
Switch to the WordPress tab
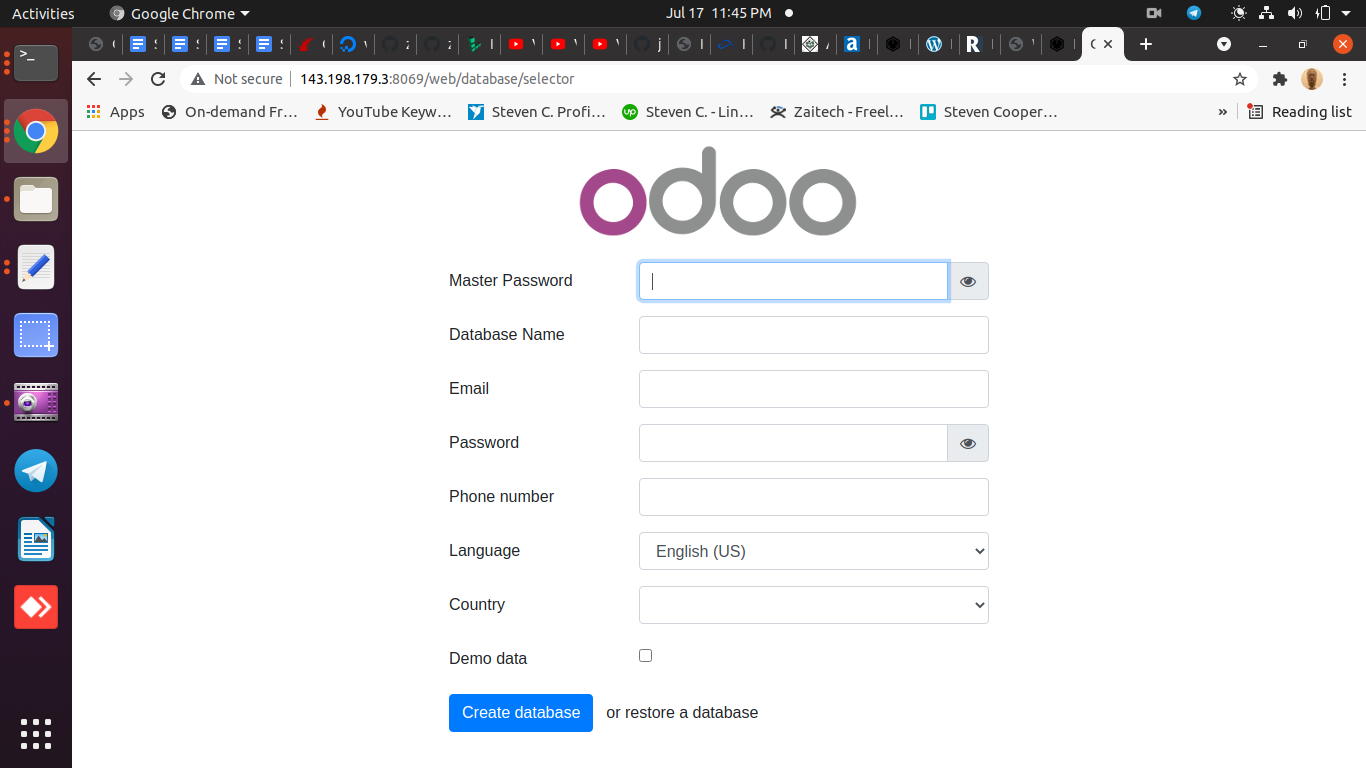934,44
